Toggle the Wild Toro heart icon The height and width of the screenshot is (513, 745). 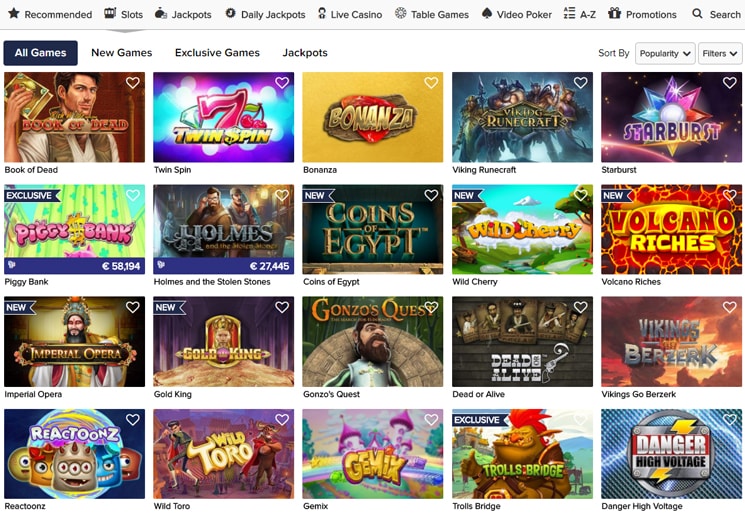pos(282,419)
